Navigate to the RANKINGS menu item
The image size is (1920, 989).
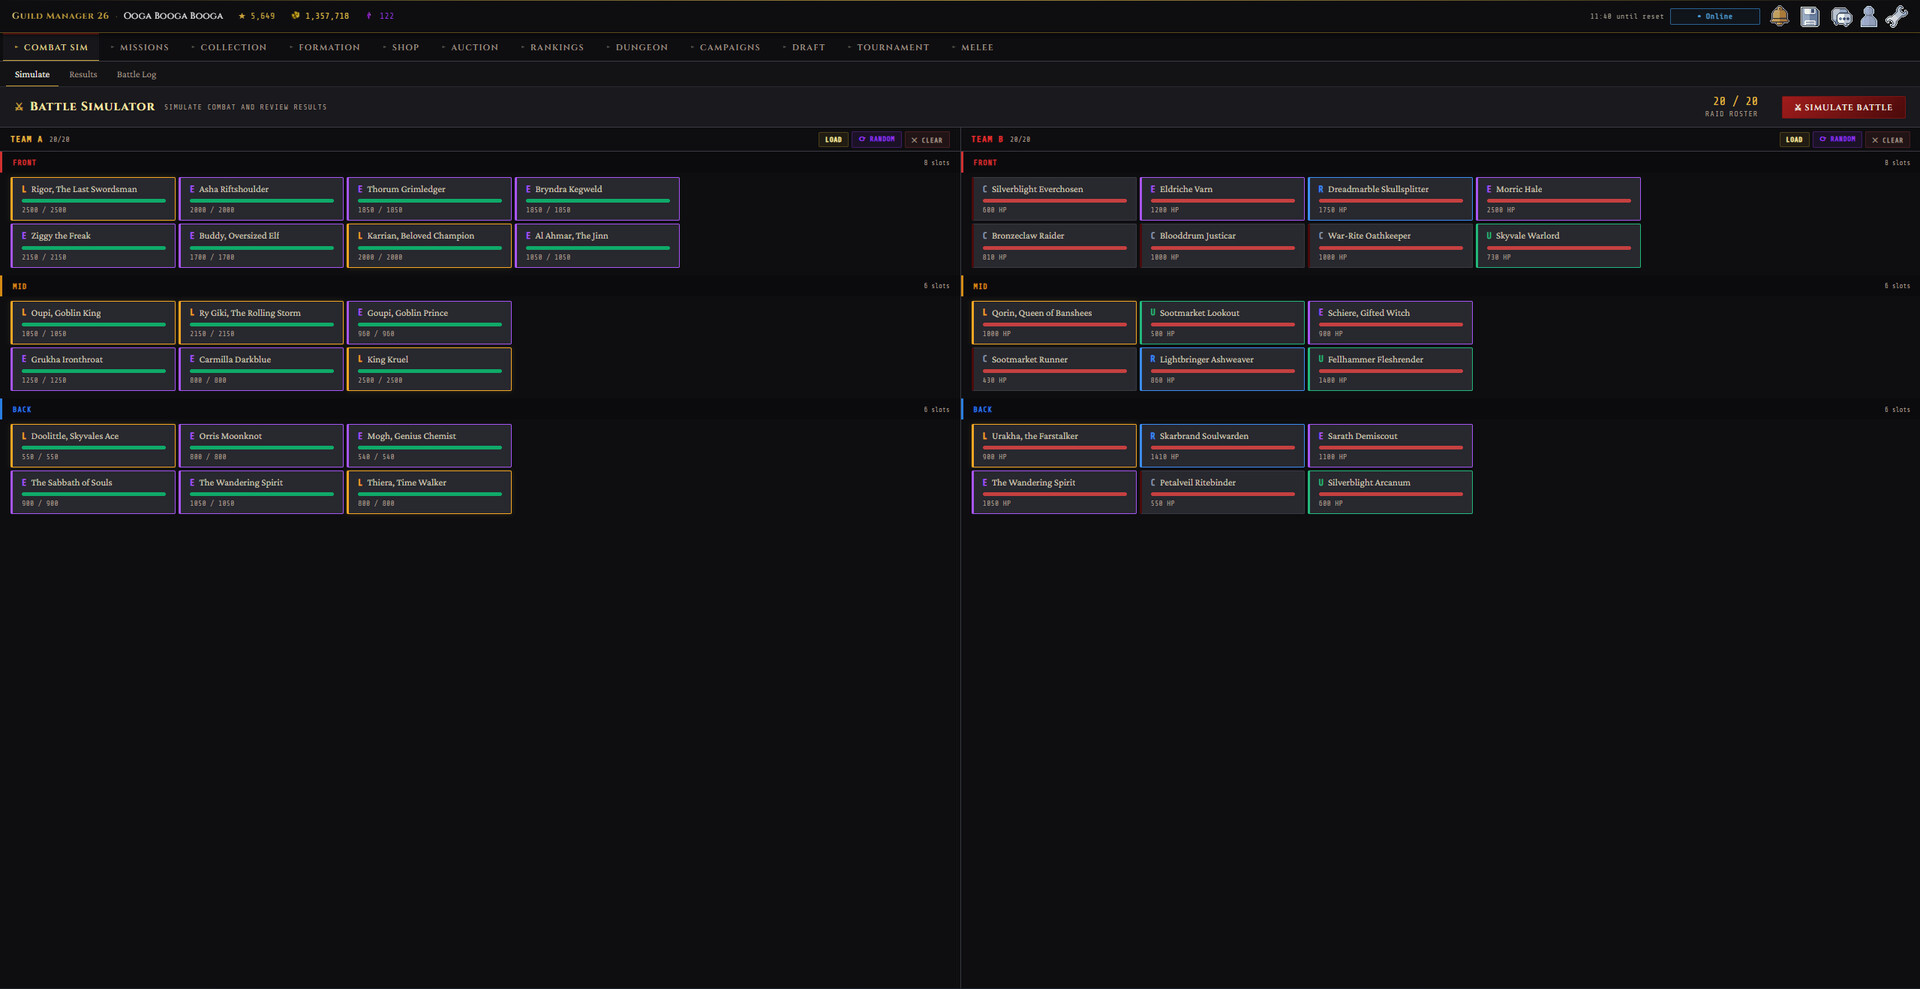(557, 47)
